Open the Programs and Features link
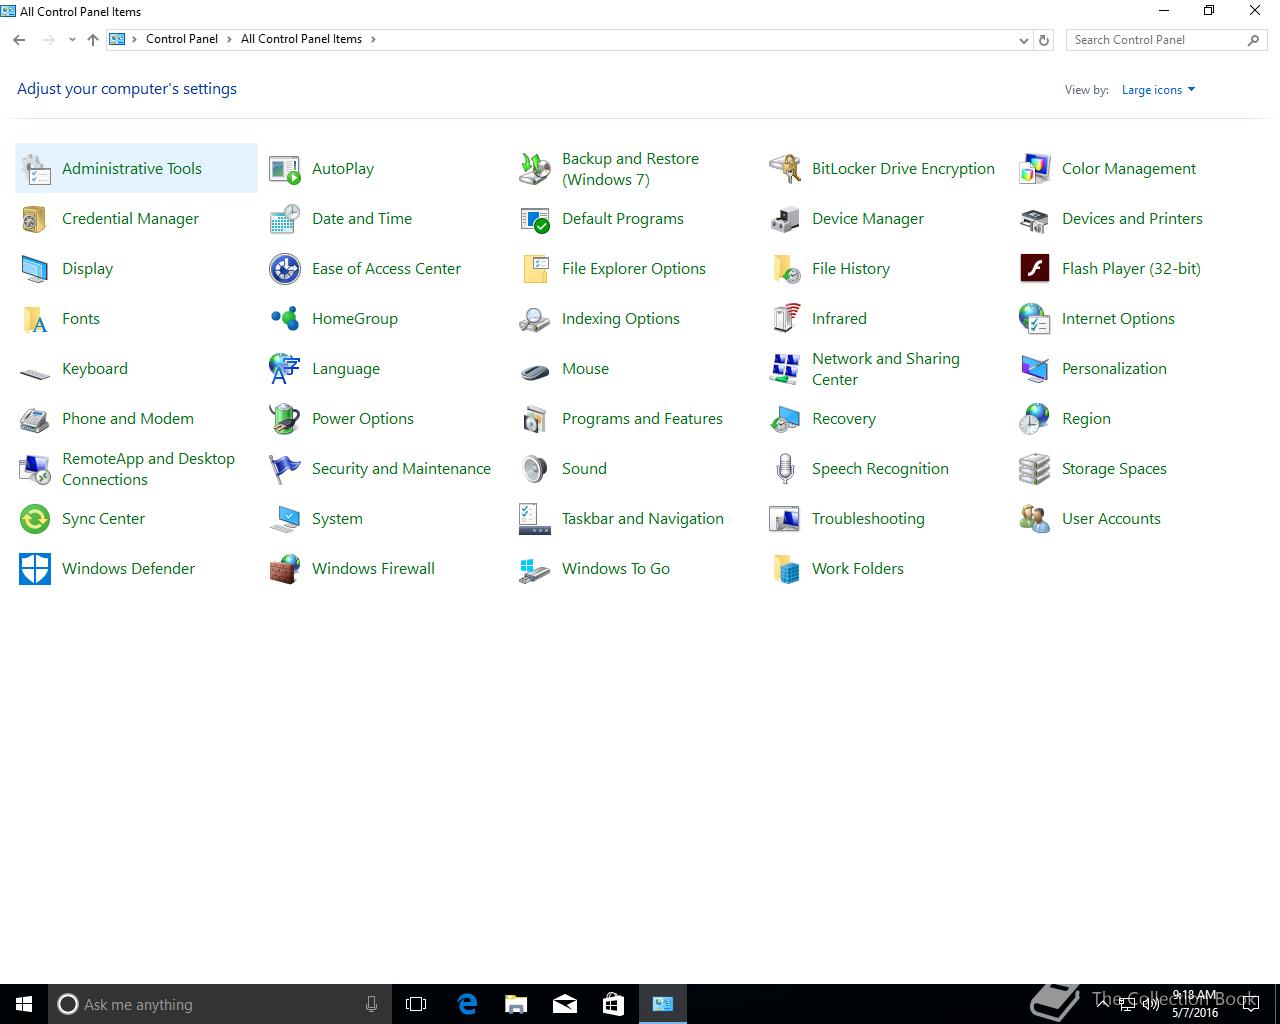Screen dimensions: 1280x1024 (x=642, y=419)
